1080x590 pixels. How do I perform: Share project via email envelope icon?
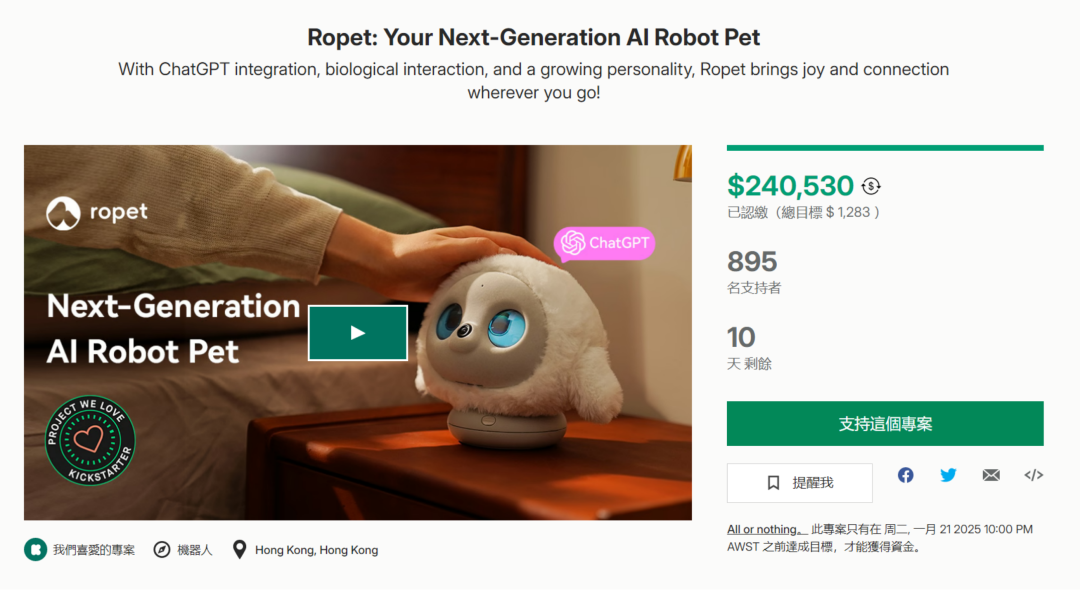point(991,475)
